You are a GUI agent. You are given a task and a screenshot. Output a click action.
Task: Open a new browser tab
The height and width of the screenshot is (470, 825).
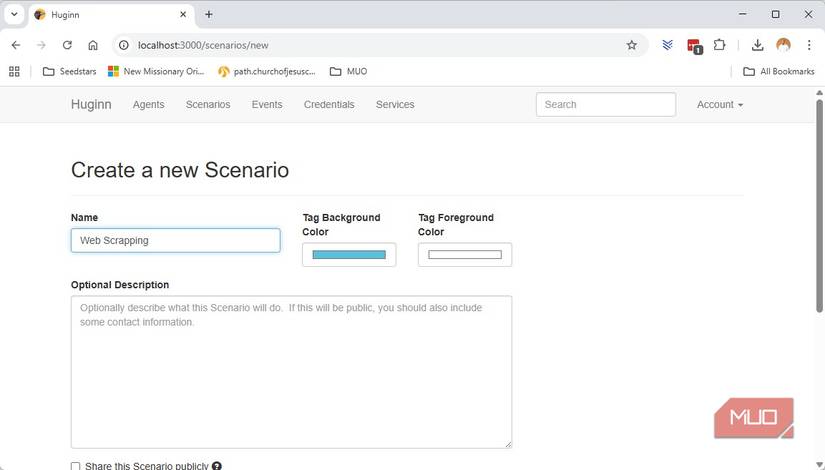pyautogui.click(x=209, y=15)
